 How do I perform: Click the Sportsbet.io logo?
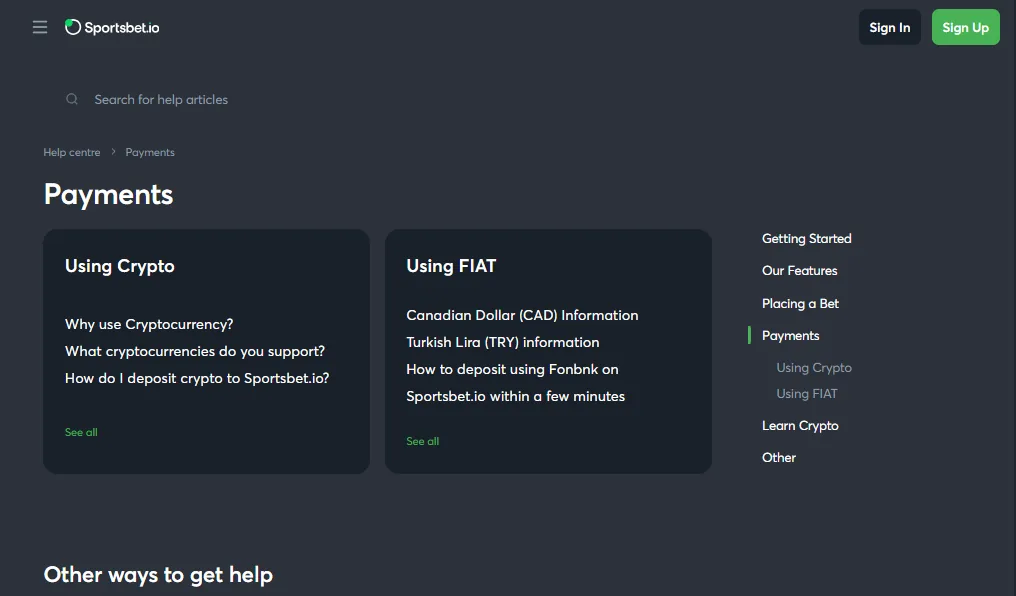pyautogui.click(x=112, y=27)
